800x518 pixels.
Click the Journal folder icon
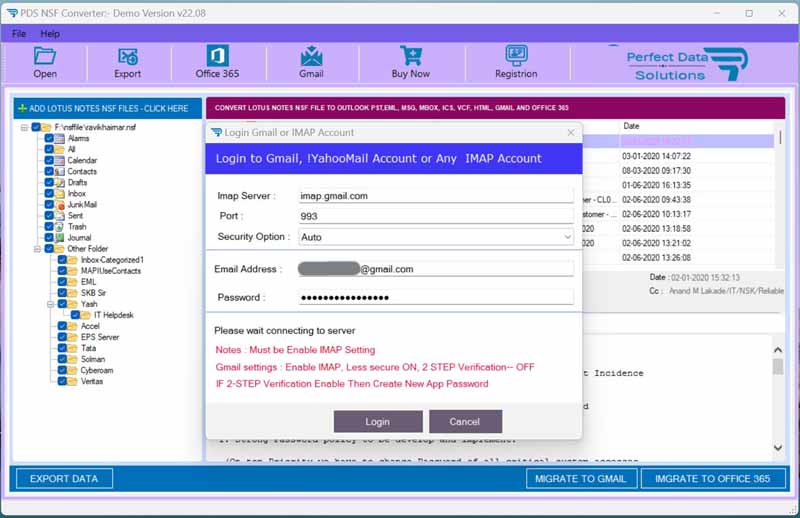pos(60,238)
